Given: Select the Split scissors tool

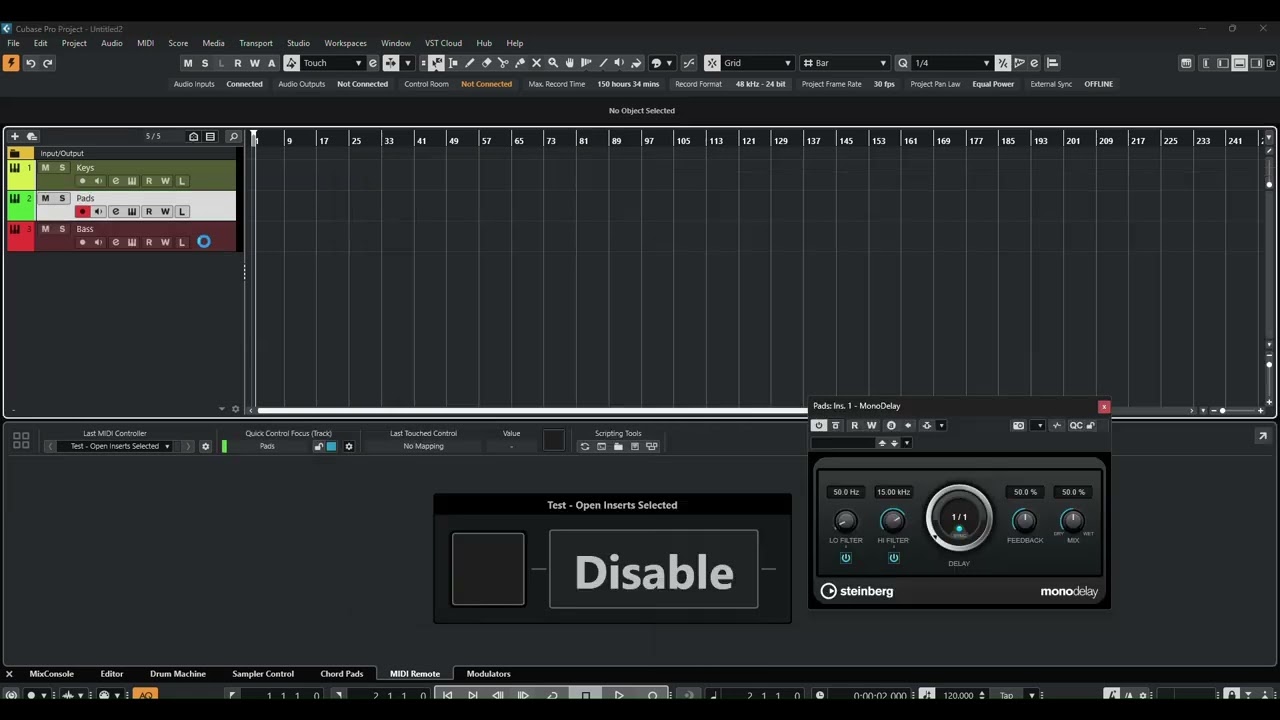Looking at the screenshot, I should coord(503,63).
